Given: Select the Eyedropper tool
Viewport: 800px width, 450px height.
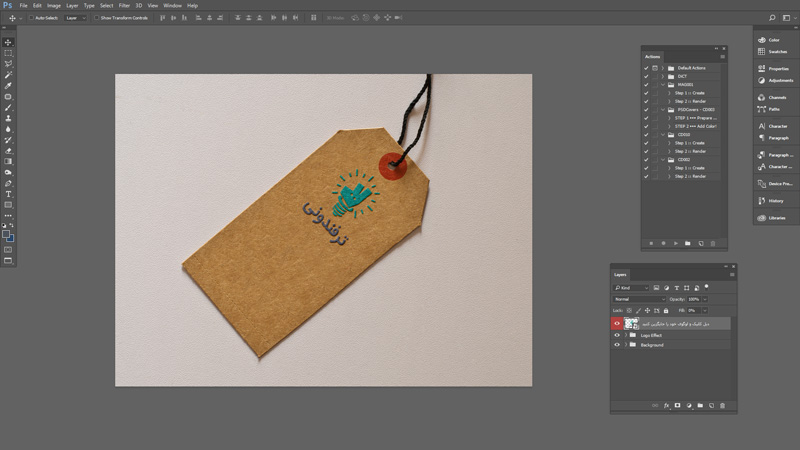Looking at the screenshot, I should 8,86.
